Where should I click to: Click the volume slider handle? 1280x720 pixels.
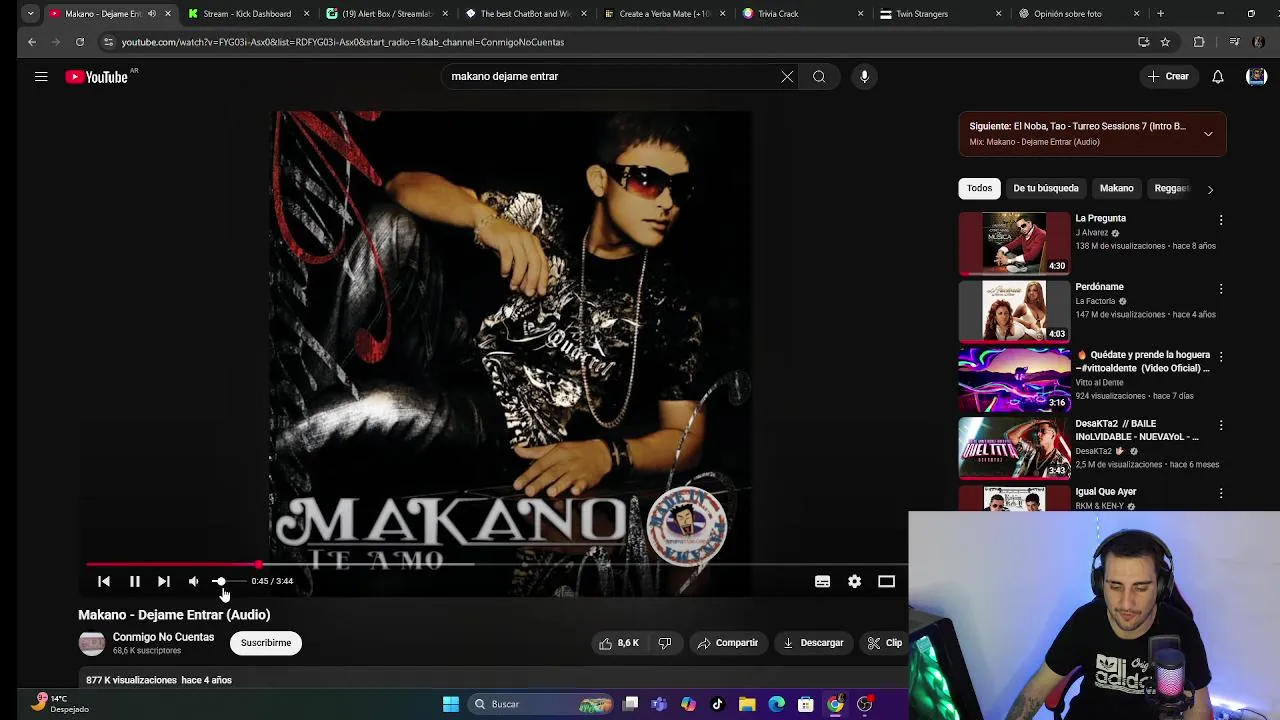point(219,581)
